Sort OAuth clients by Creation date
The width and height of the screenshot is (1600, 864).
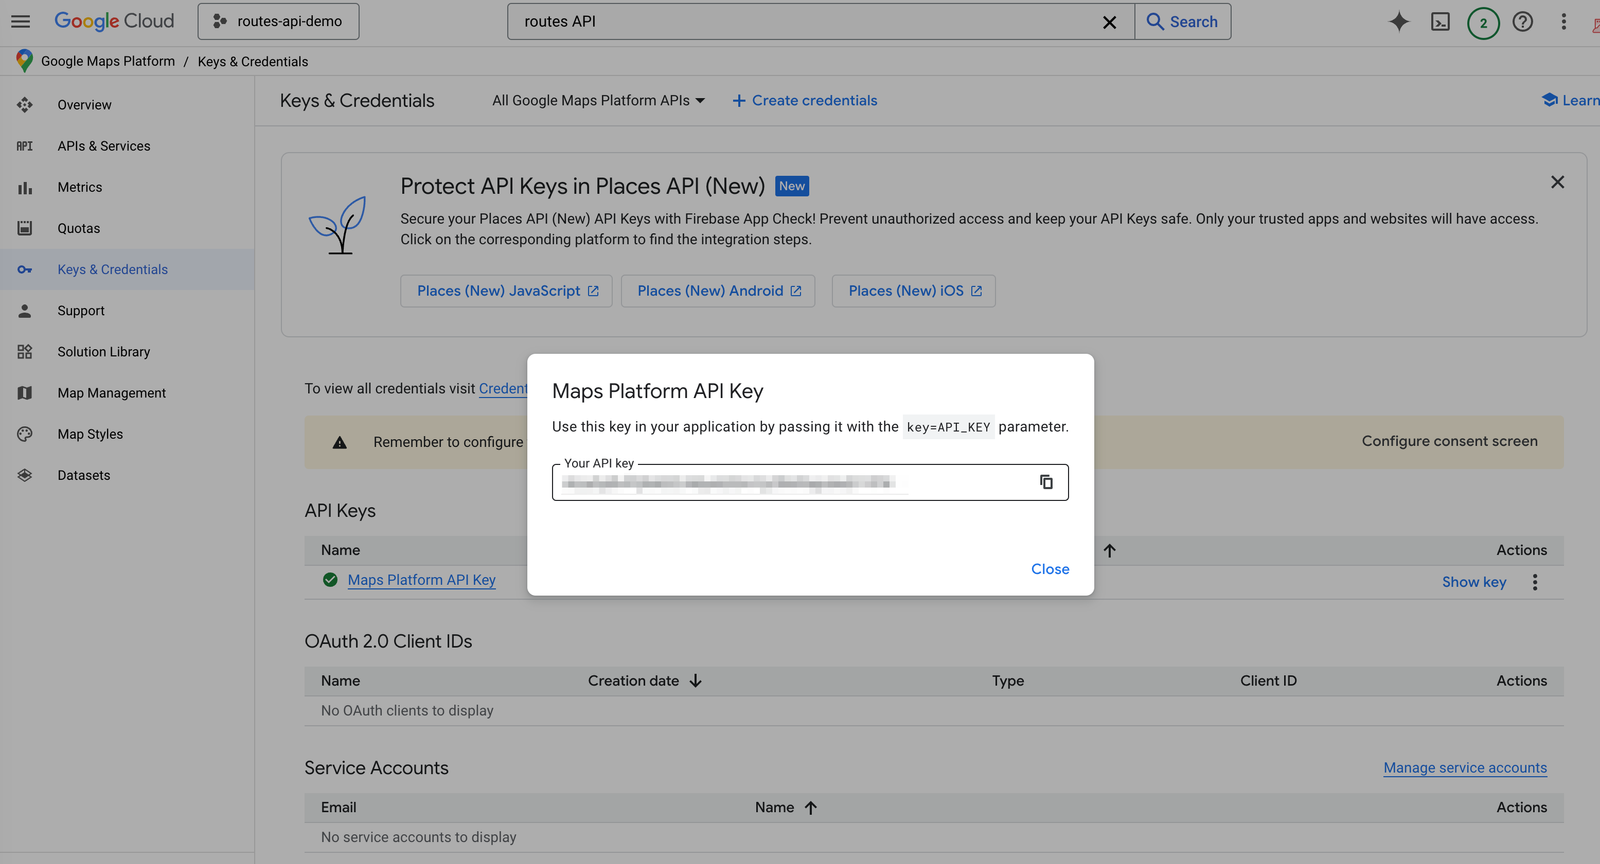point(645,681)
